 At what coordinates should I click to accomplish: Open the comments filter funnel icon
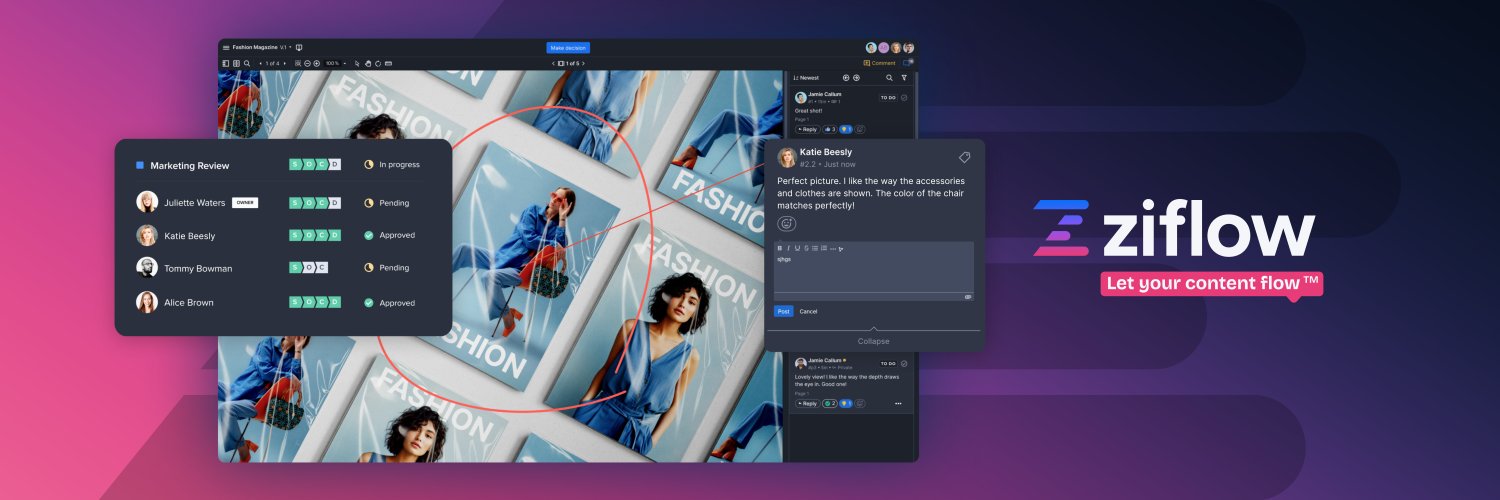[x=904, y=78]
